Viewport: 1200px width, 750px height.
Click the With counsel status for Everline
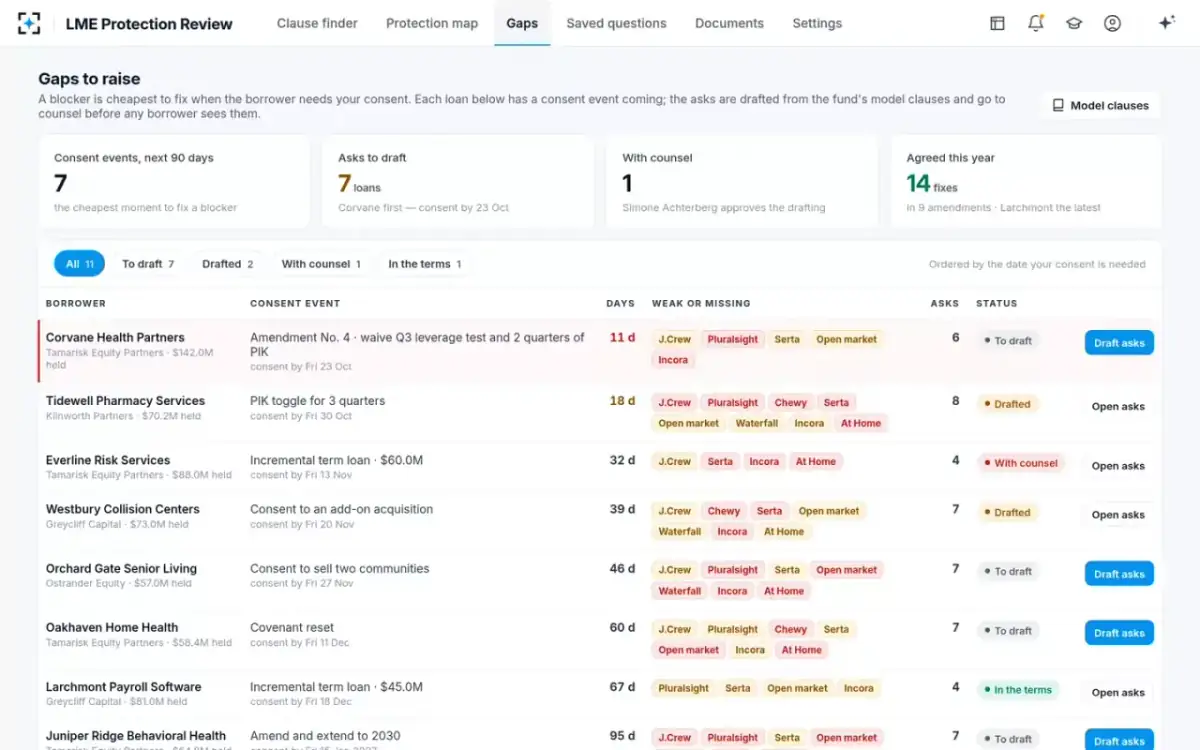point(1020,463)
